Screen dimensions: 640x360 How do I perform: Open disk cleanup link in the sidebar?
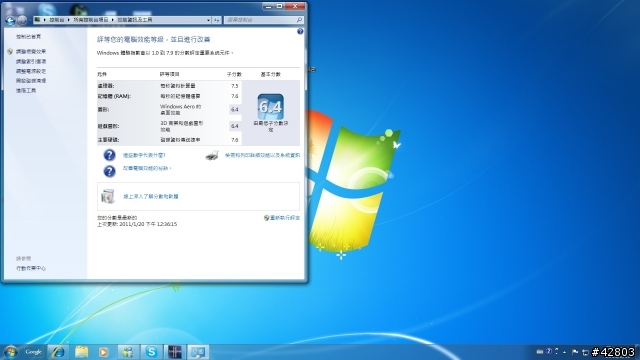click(31, 81)
